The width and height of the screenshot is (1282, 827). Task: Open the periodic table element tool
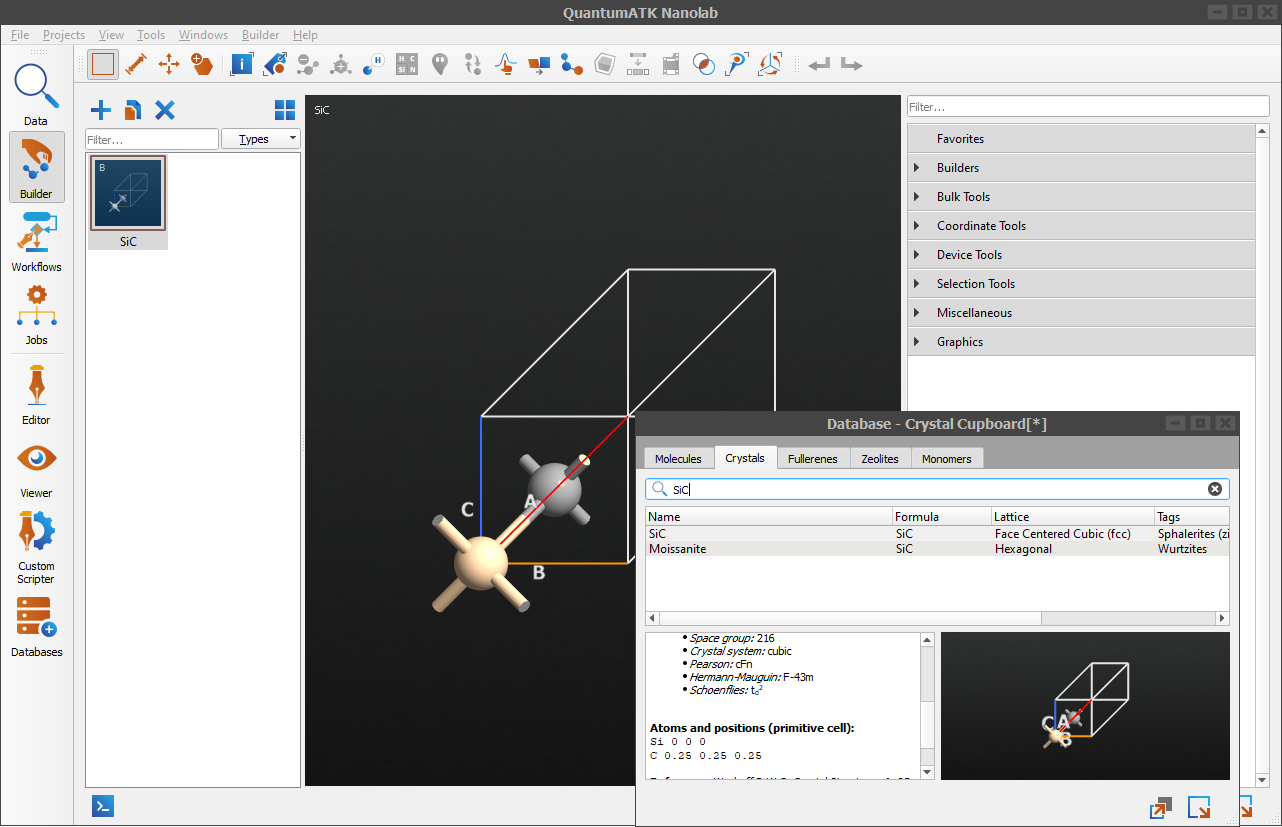[x=407, y=64]
